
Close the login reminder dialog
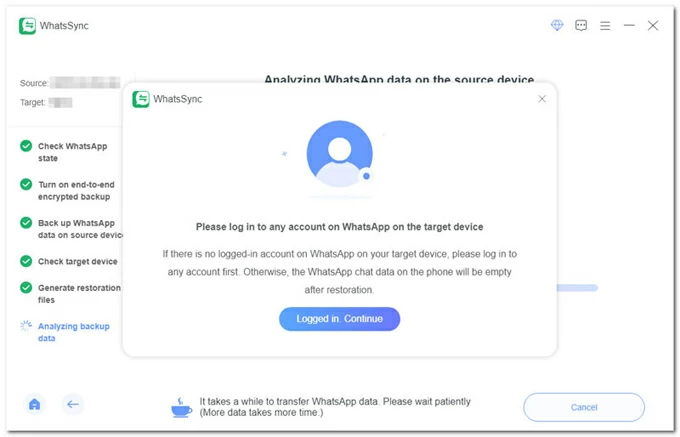[542, 99]
